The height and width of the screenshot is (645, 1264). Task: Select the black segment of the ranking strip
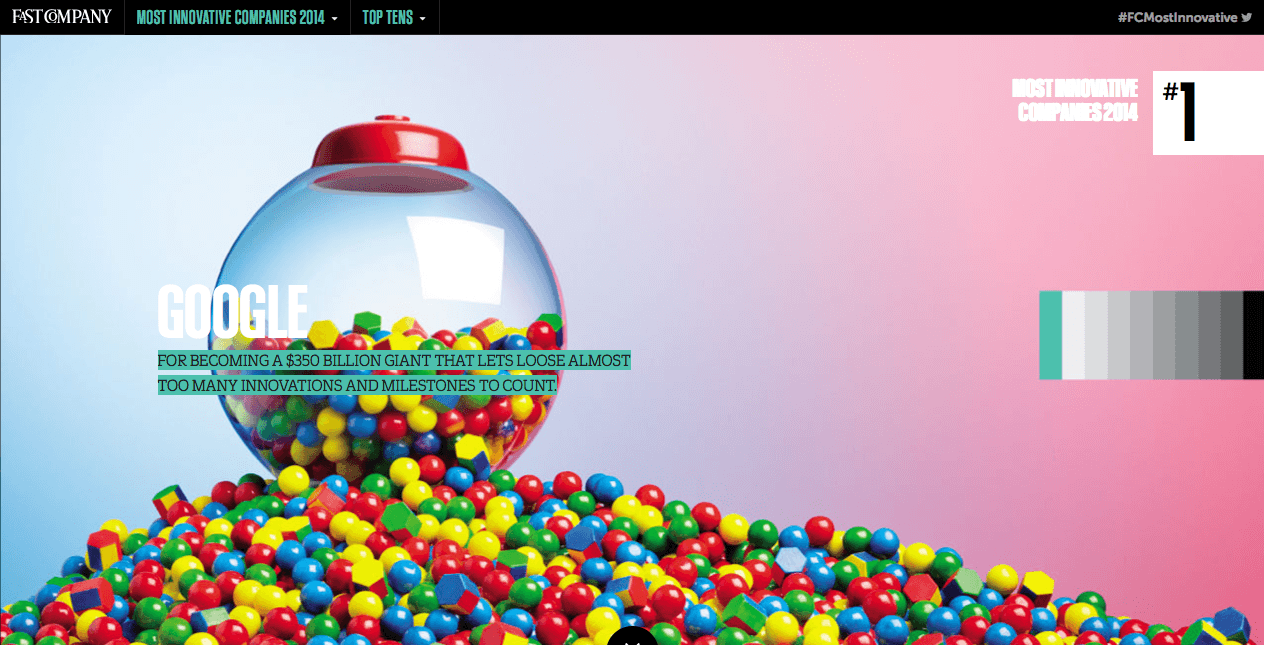1253,335
